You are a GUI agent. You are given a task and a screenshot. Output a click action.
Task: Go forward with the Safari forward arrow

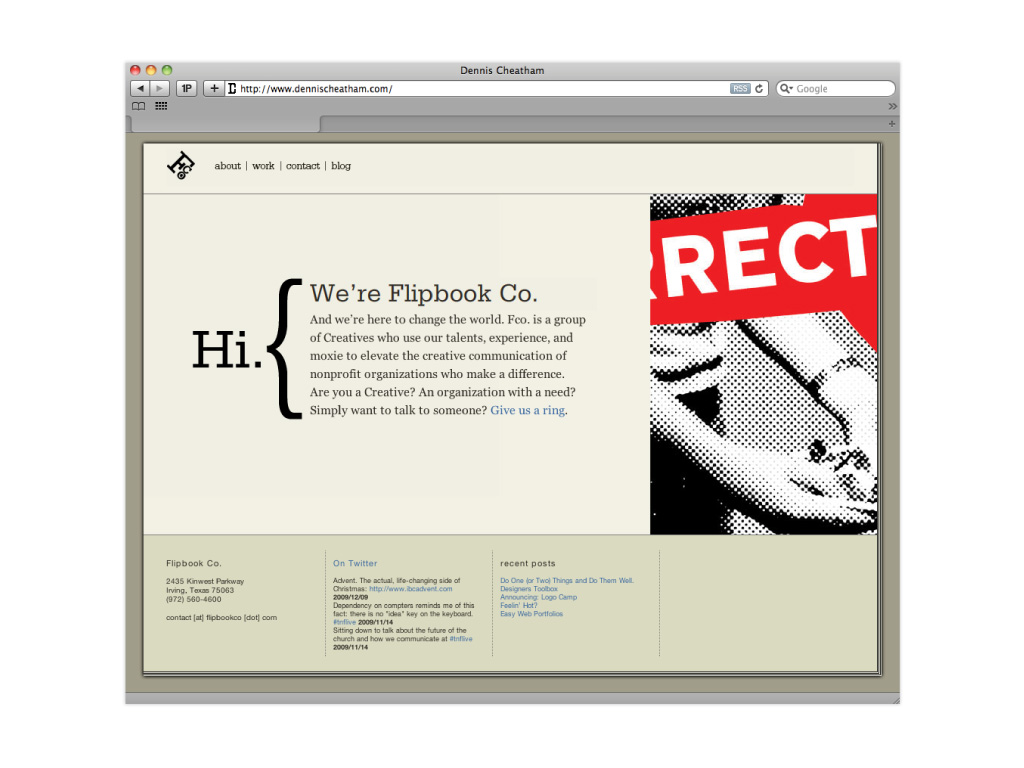click(160, 88)
